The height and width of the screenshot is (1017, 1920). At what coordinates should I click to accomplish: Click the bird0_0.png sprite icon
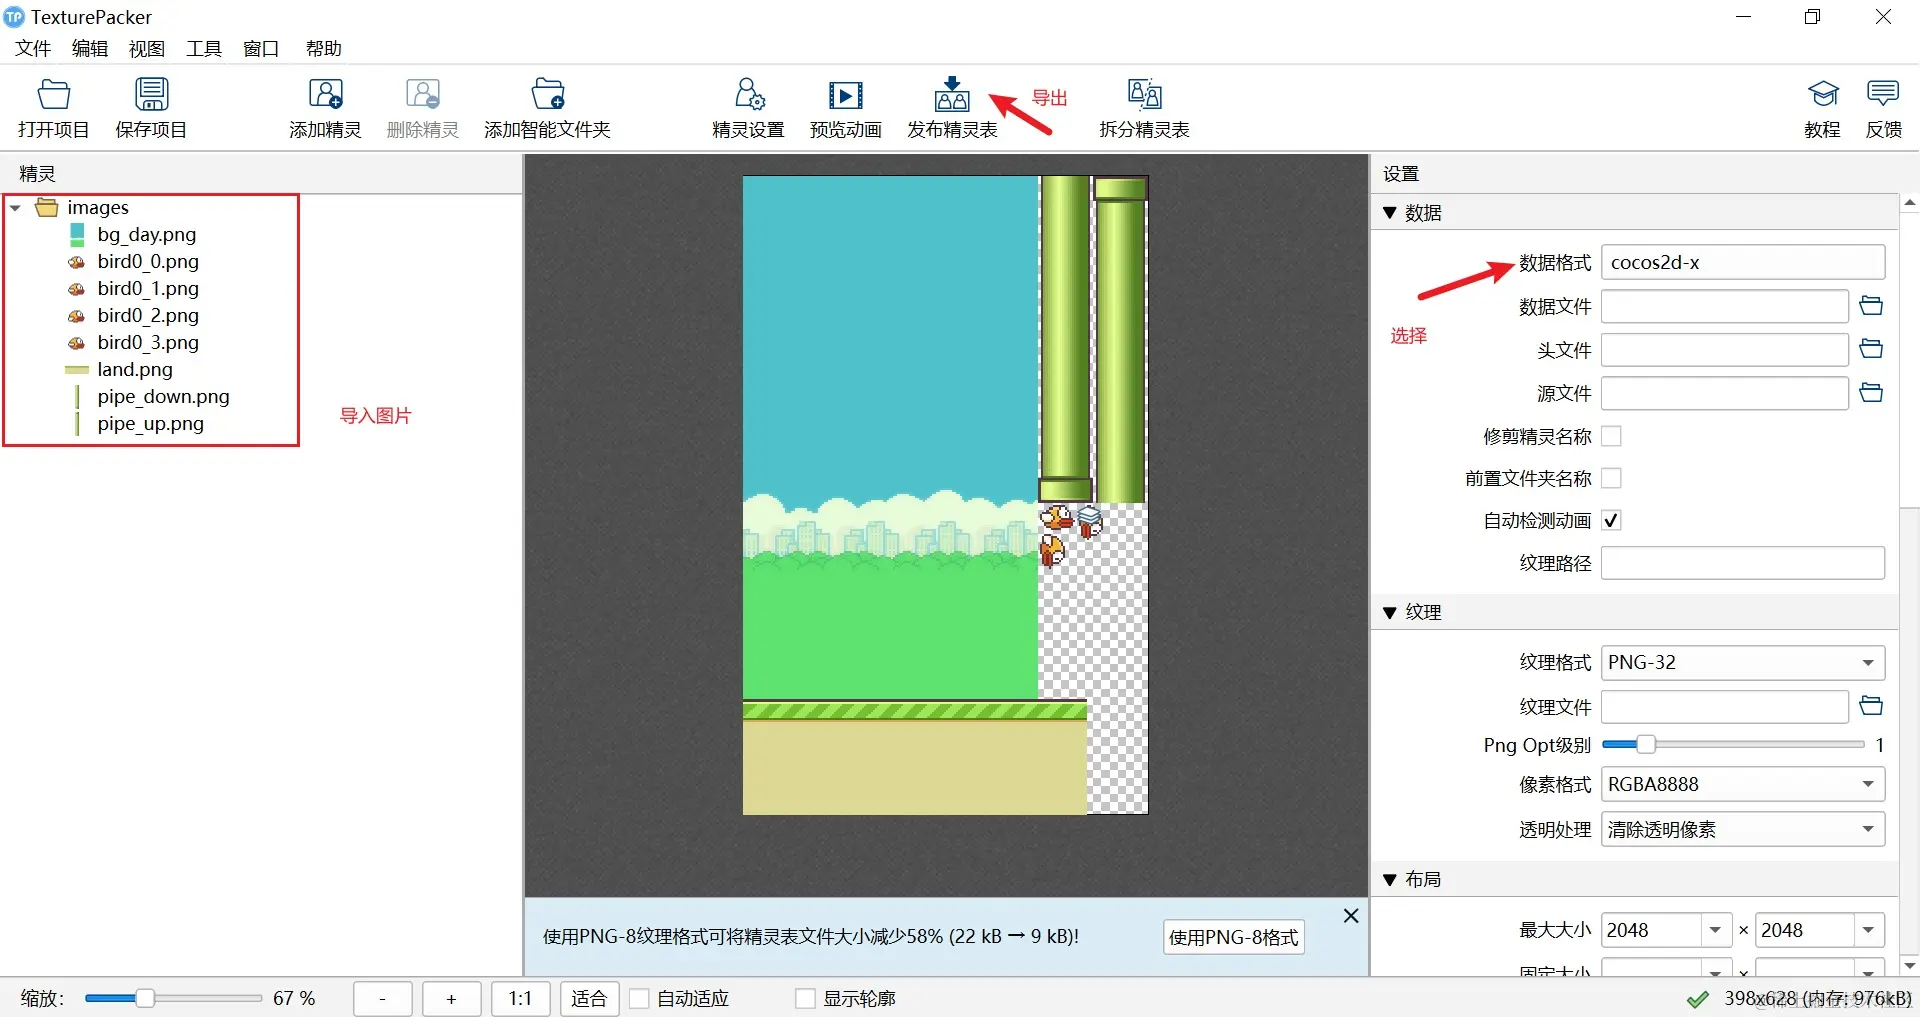click(x=77, y=262)
